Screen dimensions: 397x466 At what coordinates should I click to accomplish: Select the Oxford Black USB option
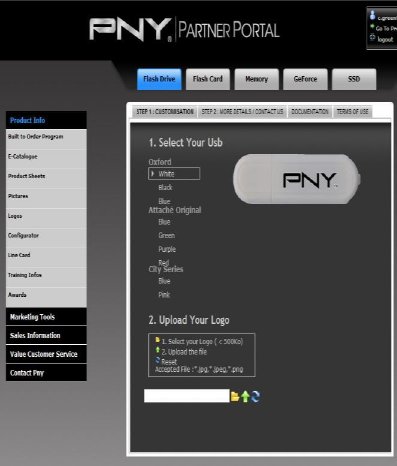point(165,187)
